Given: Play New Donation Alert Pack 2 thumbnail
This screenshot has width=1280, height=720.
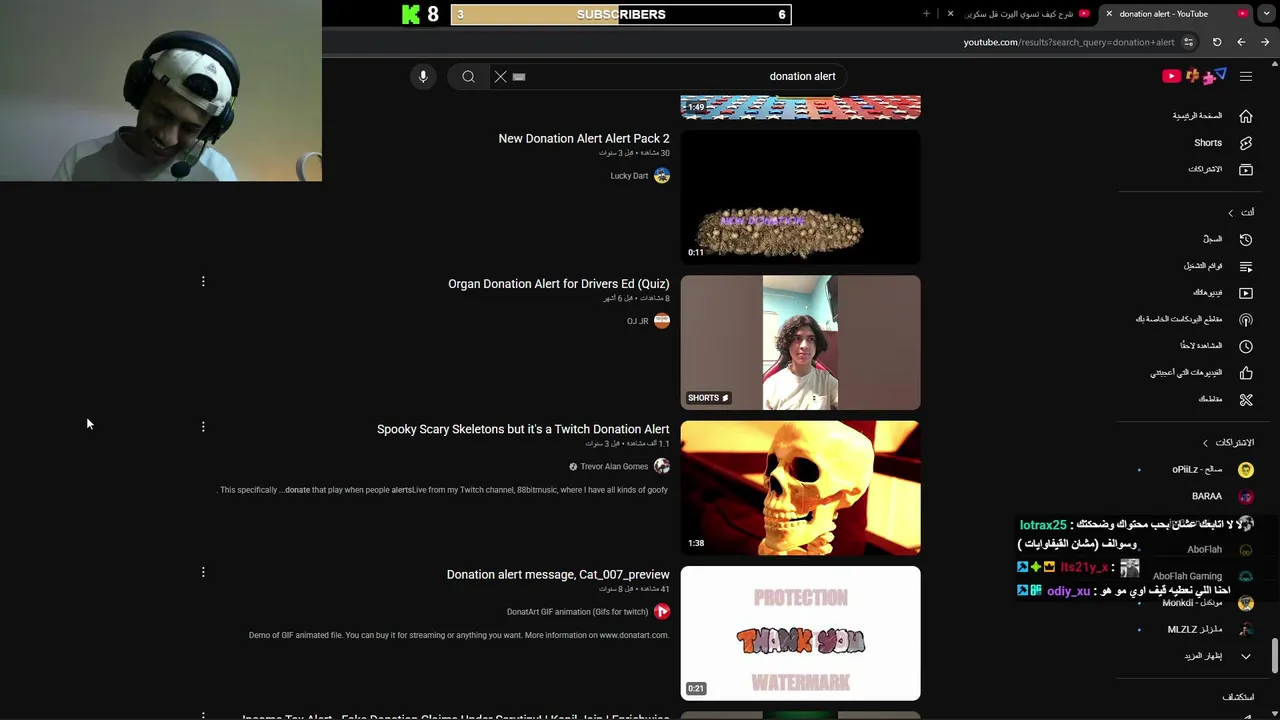Looking at the screenshot, I should [800, 197].
